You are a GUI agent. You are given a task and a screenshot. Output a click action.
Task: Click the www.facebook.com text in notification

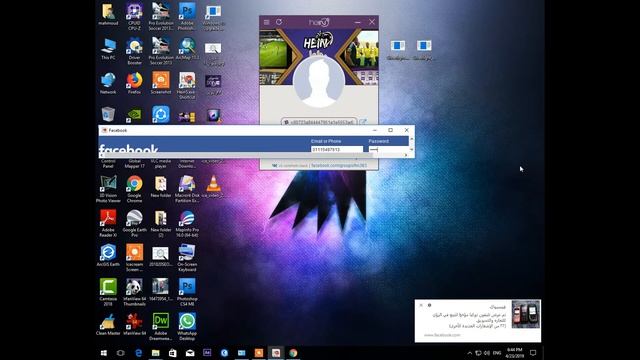point(442,335)
